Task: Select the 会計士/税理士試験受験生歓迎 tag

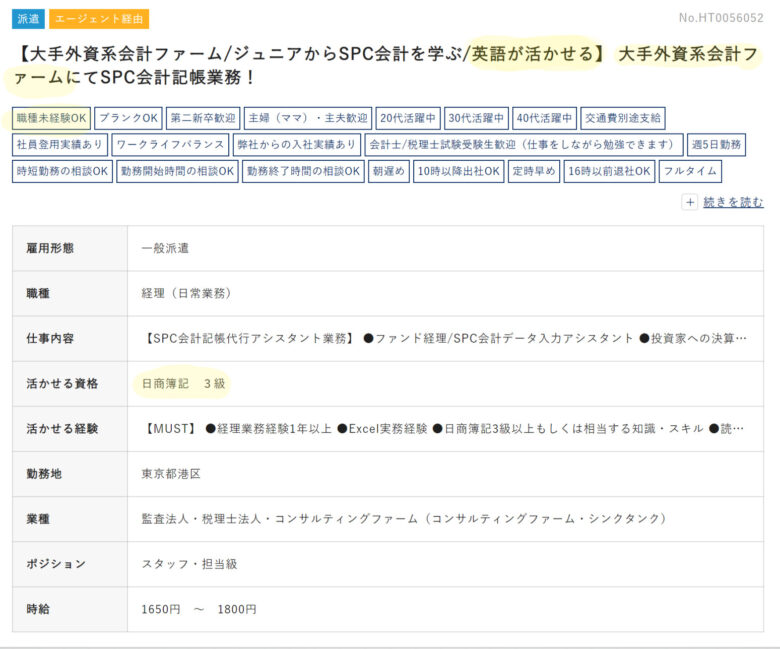Action: (x=524, y=145)
